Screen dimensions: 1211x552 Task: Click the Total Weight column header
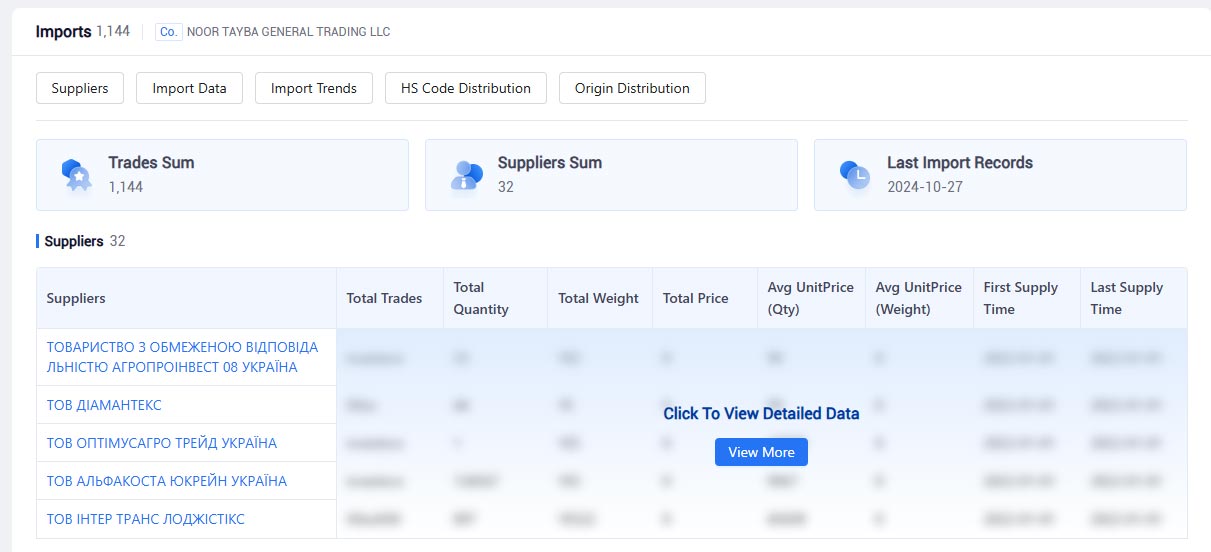point(598,298)
